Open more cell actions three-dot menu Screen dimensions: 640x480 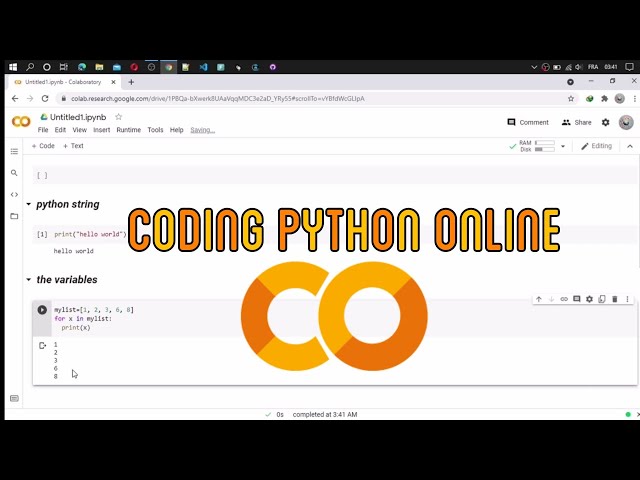(x=627, y=299)
